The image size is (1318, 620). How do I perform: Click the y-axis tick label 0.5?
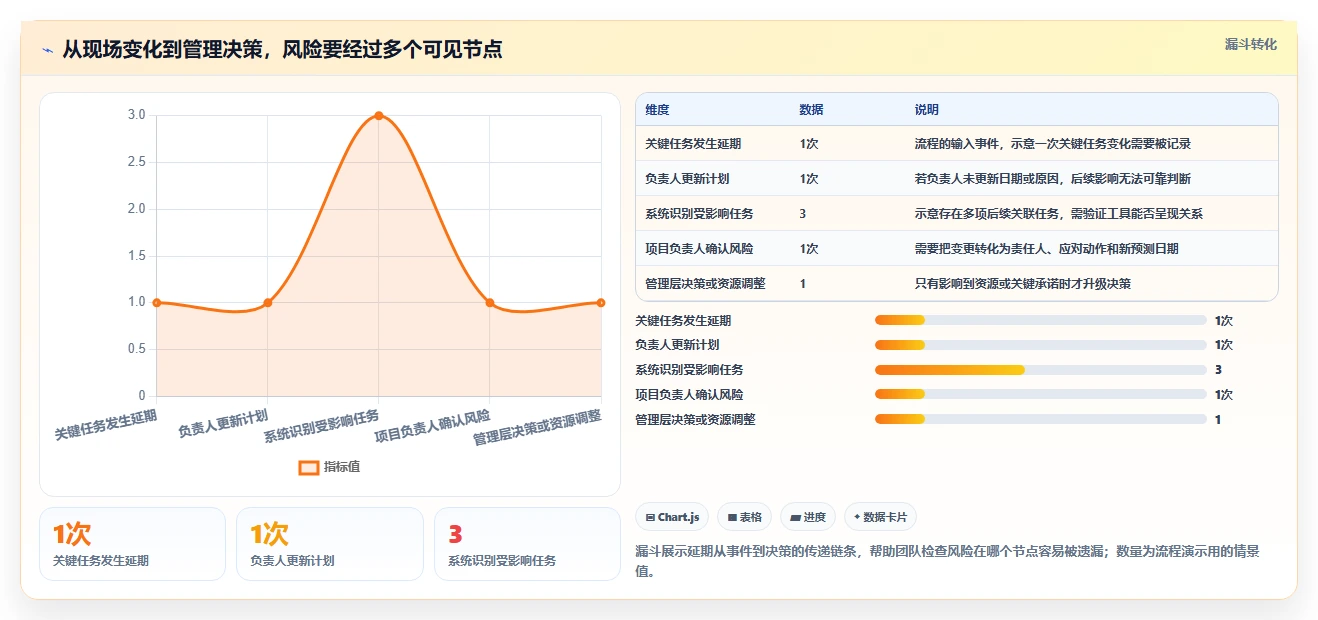tap(136, 349)
